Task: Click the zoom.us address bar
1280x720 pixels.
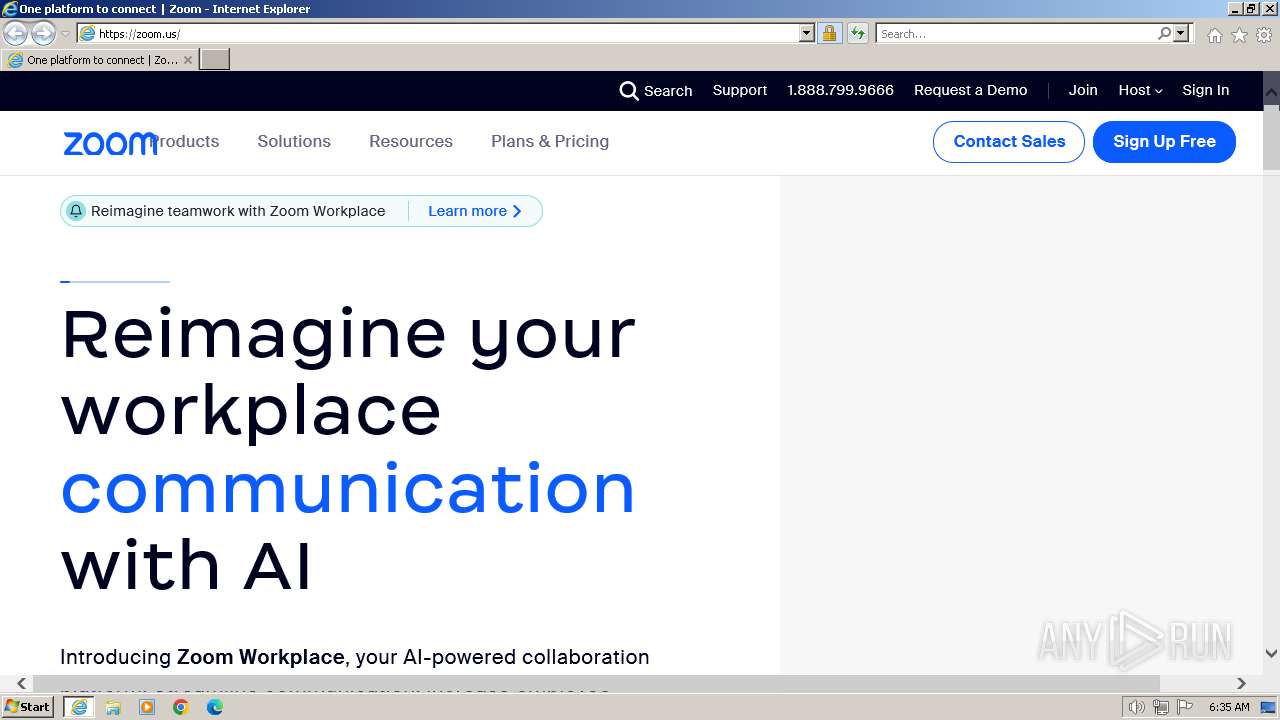Action: [x=438, y=33]
